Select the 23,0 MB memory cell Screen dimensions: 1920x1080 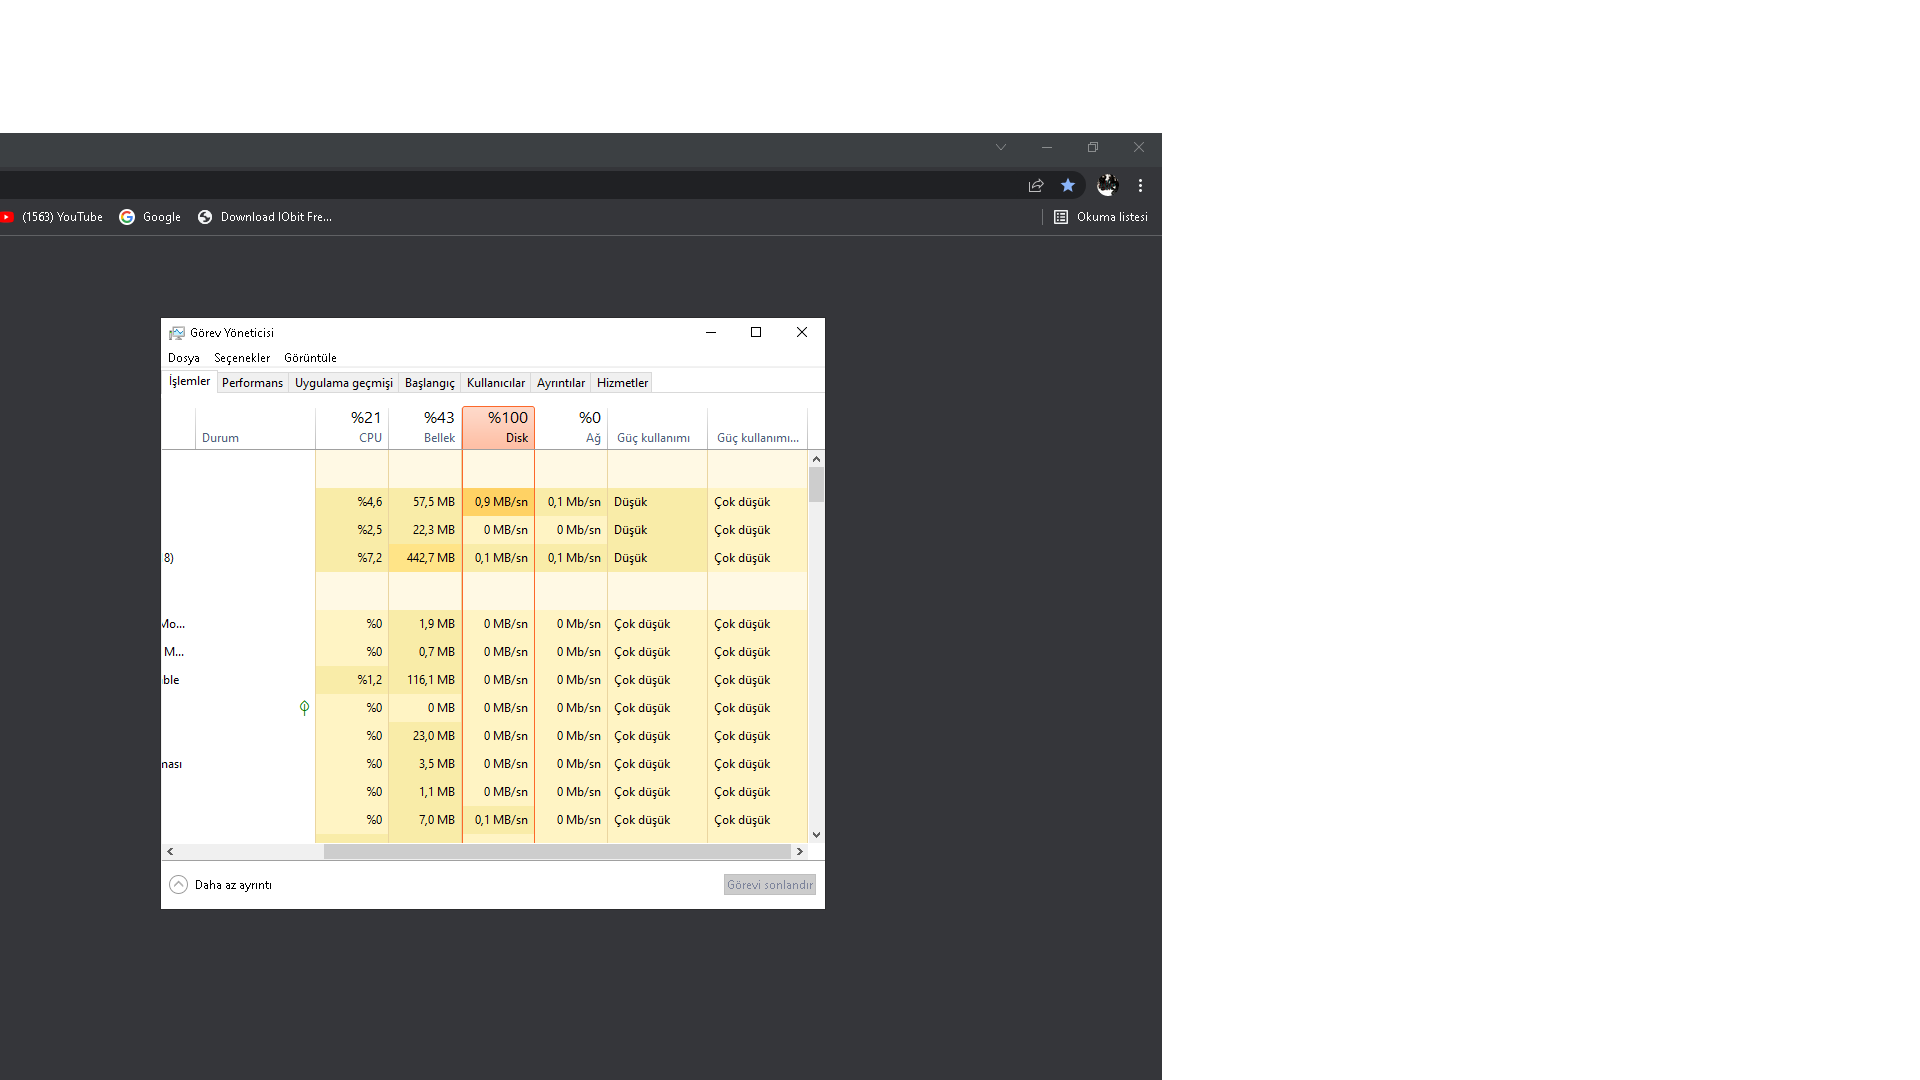coord(425,736)
